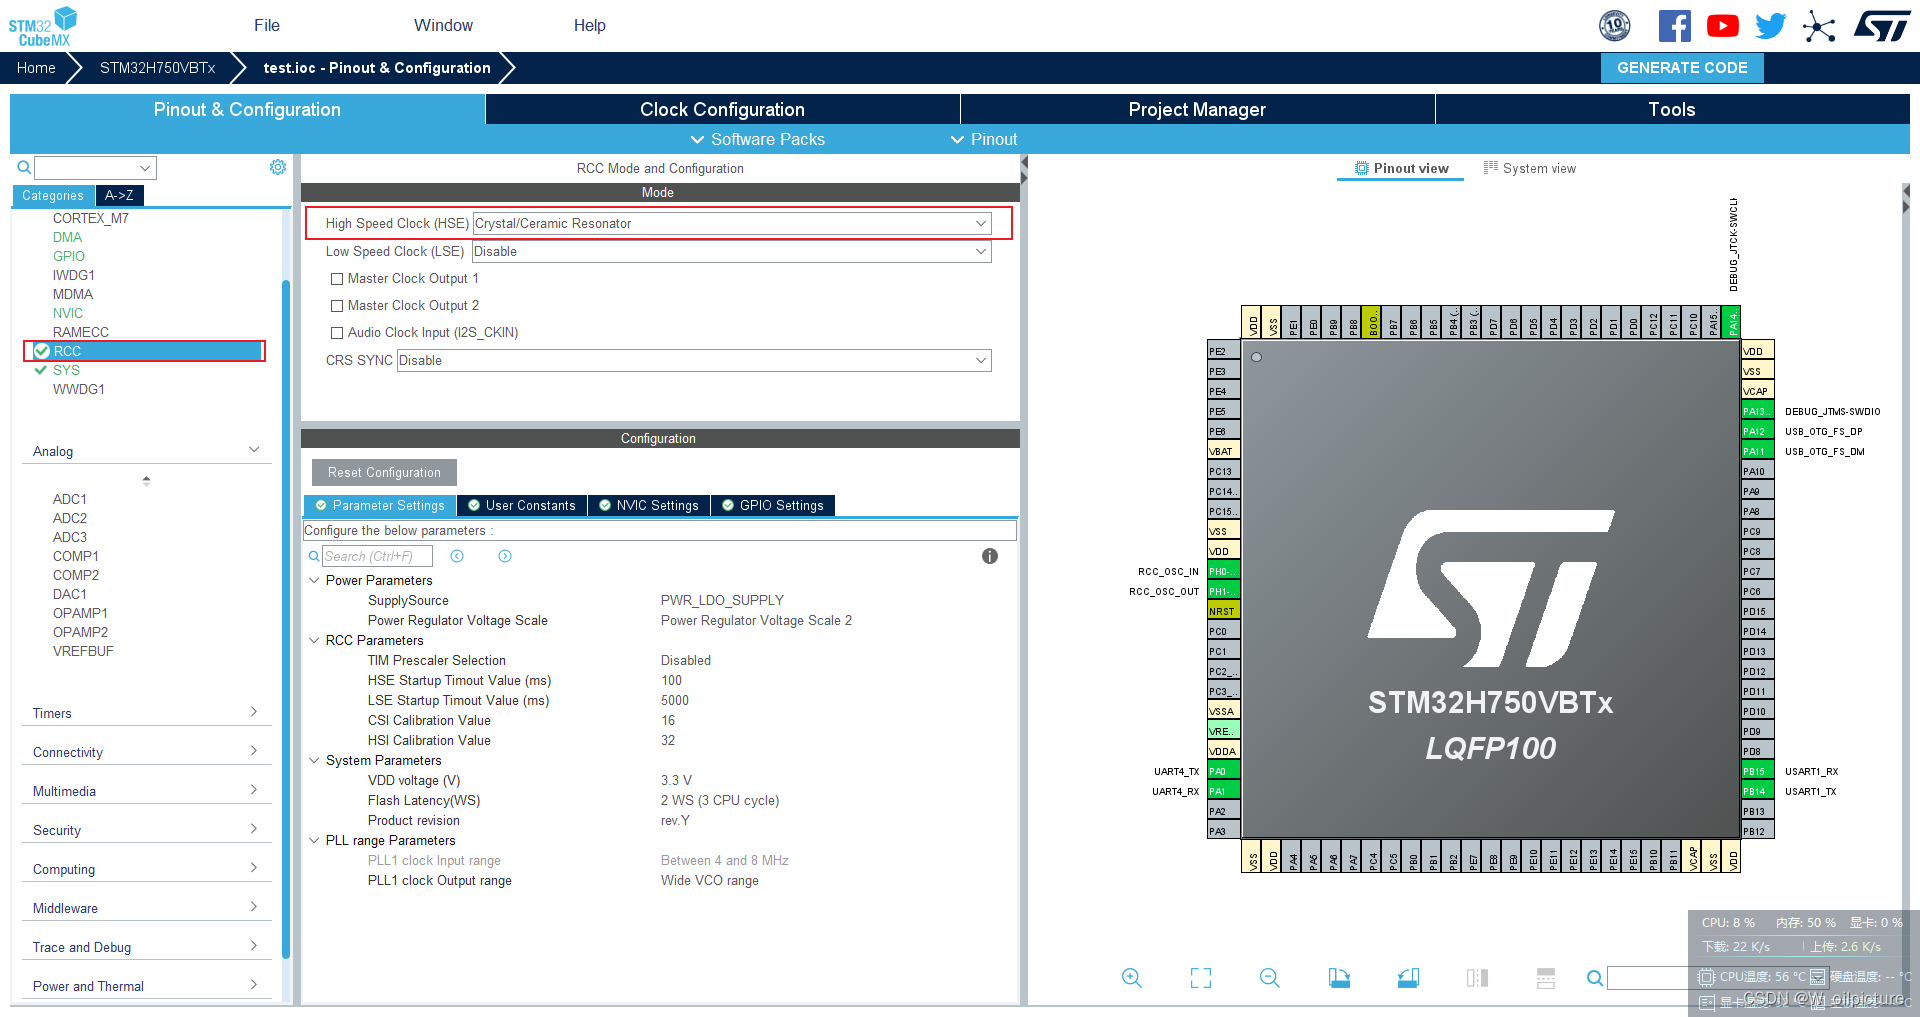Select the PB15 USART1_RX pin
The width and height of the screenshot is (1920, 1017).
click(1757, 771)
